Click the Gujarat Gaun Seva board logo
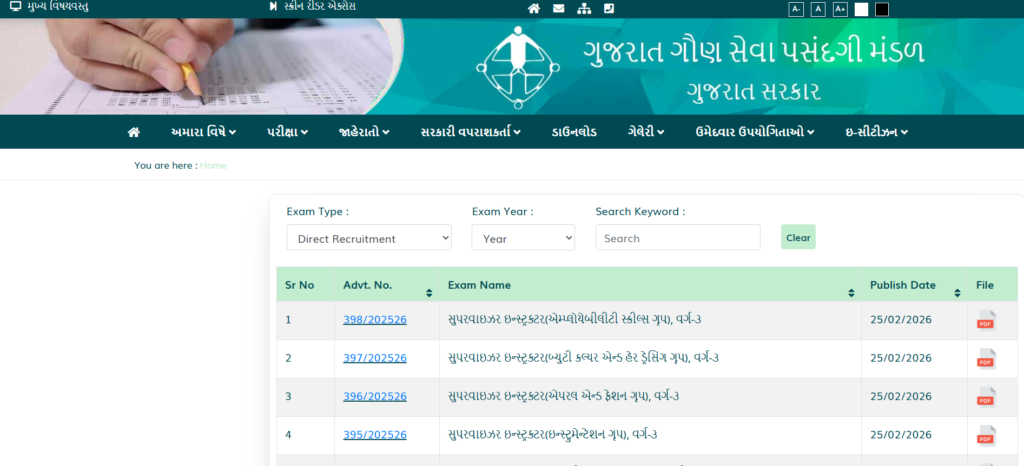1024x466 pixels. pos(518,67)
